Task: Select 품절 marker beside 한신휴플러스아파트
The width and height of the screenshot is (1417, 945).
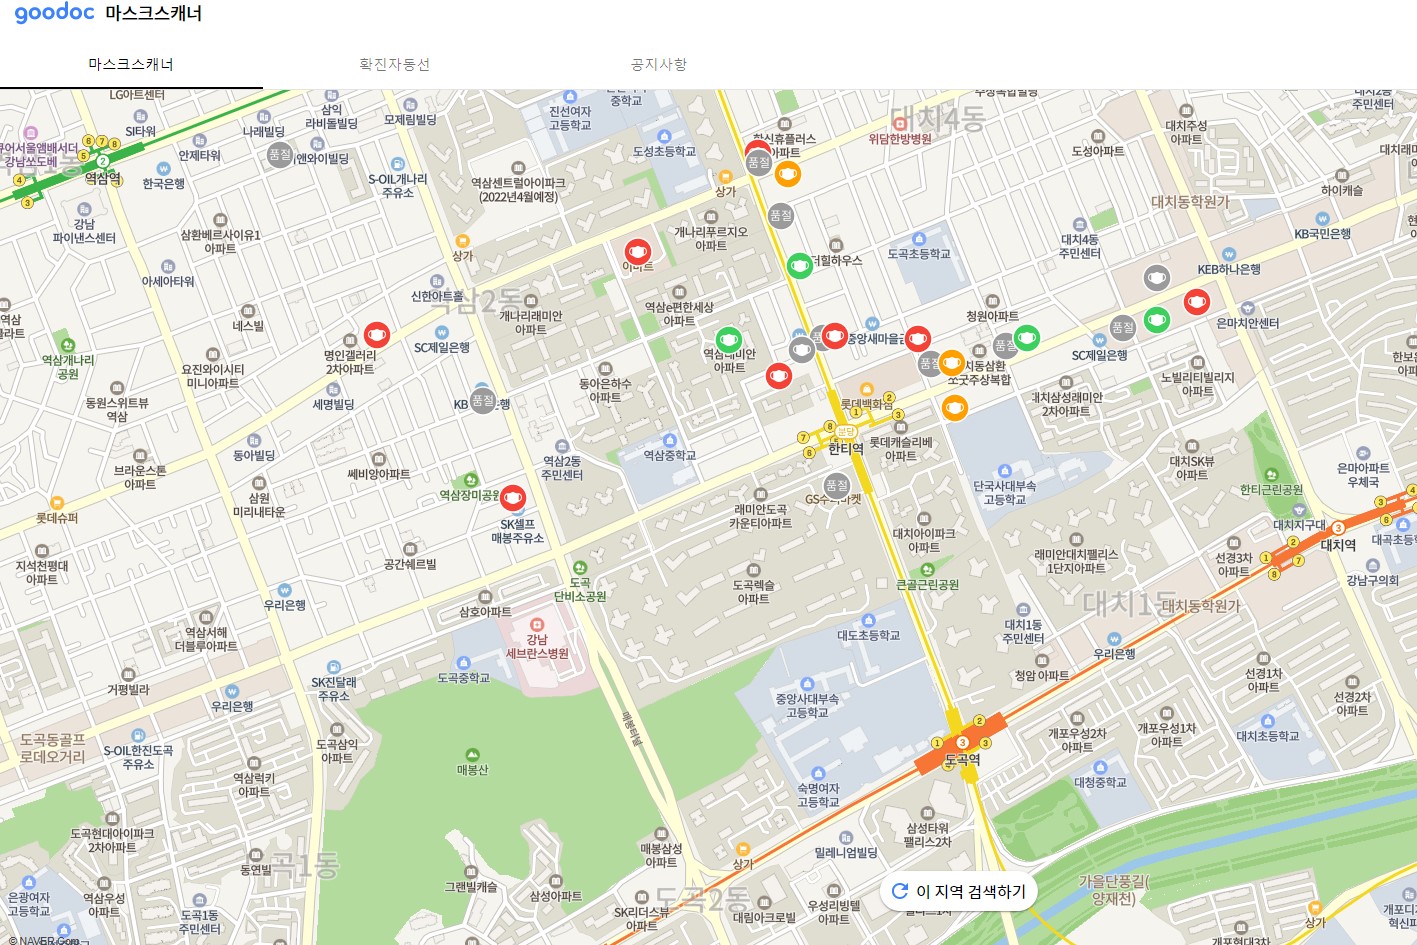Action: pyautogui.click(x=759, y=162)
